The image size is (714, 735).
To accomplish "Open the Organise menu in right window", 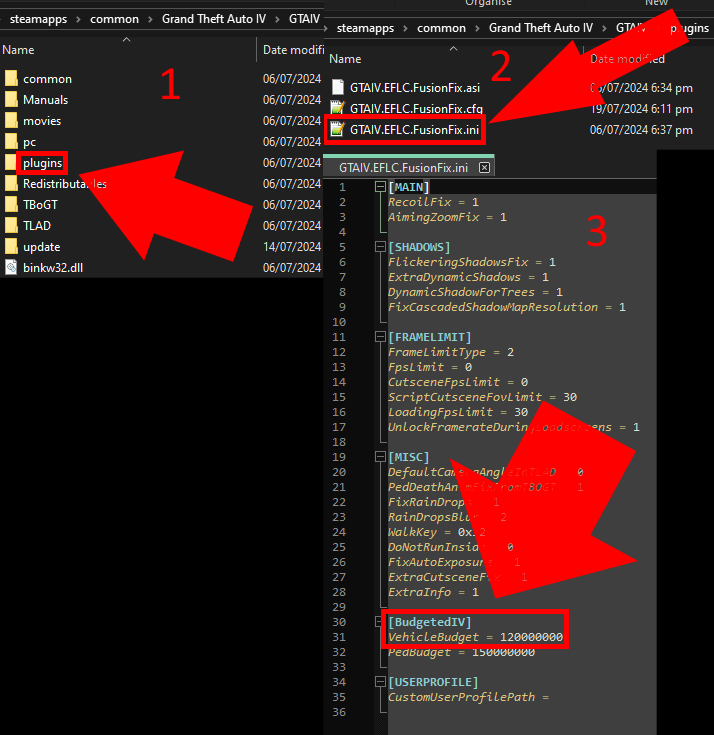I will [488, 3].
